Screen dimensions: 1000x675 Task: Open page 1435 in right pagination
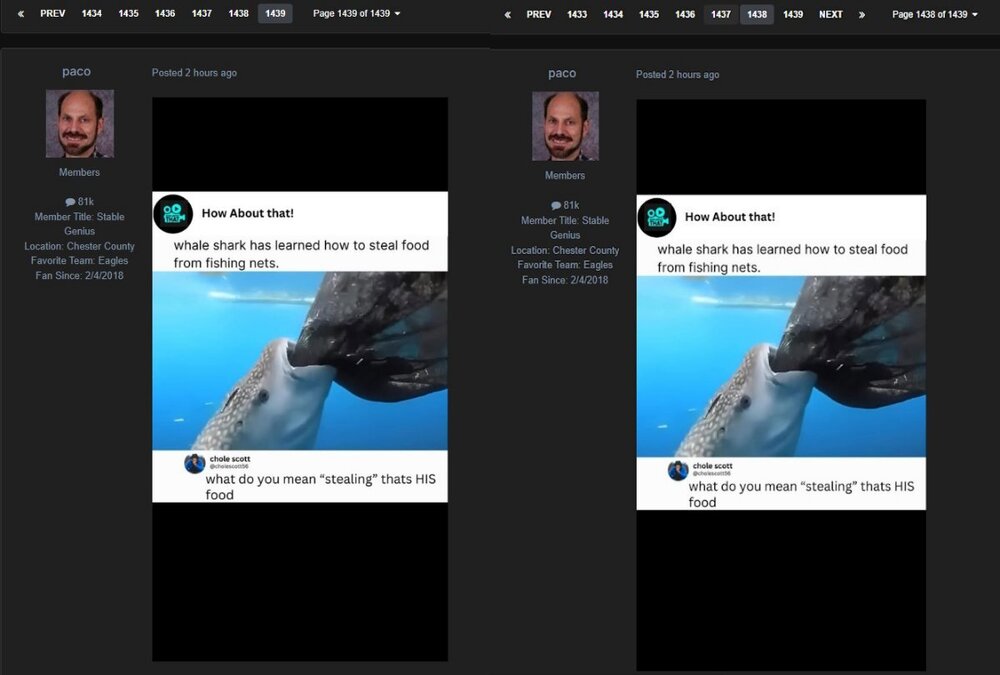click(649, 14)
